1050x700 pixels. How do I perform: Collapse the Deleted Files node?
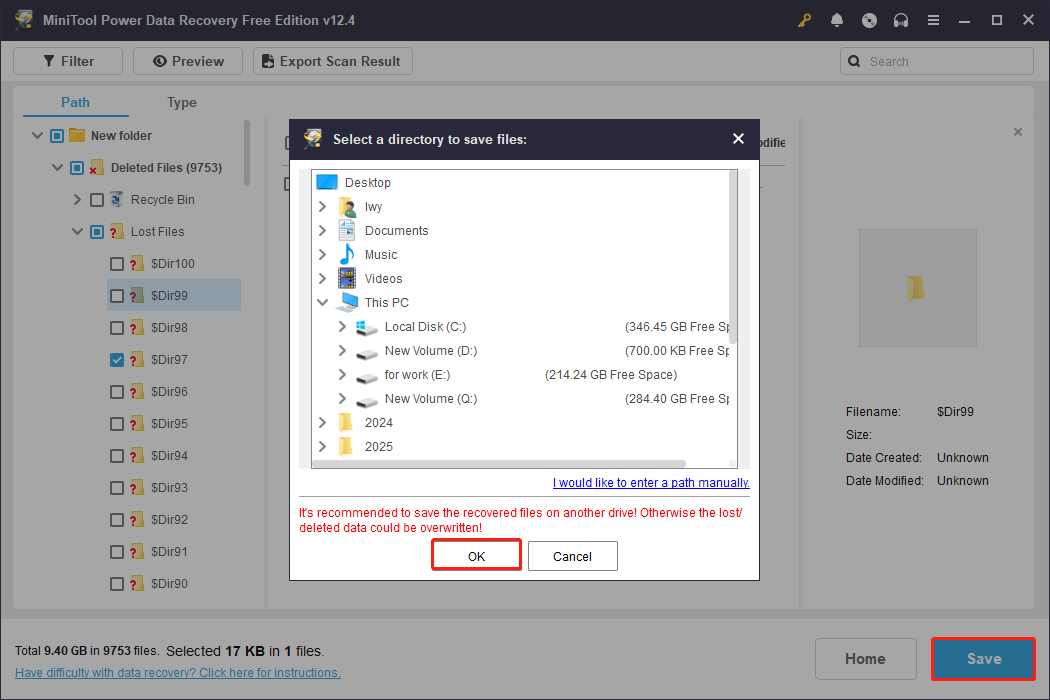[x=58, y=167]
